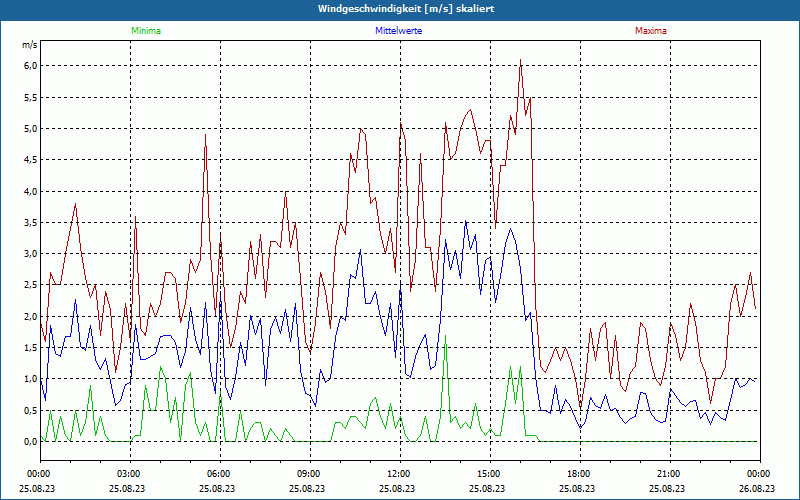Click the 4,5 y-axis value
This screenshot has height=500, width=800.
point(31,160)
